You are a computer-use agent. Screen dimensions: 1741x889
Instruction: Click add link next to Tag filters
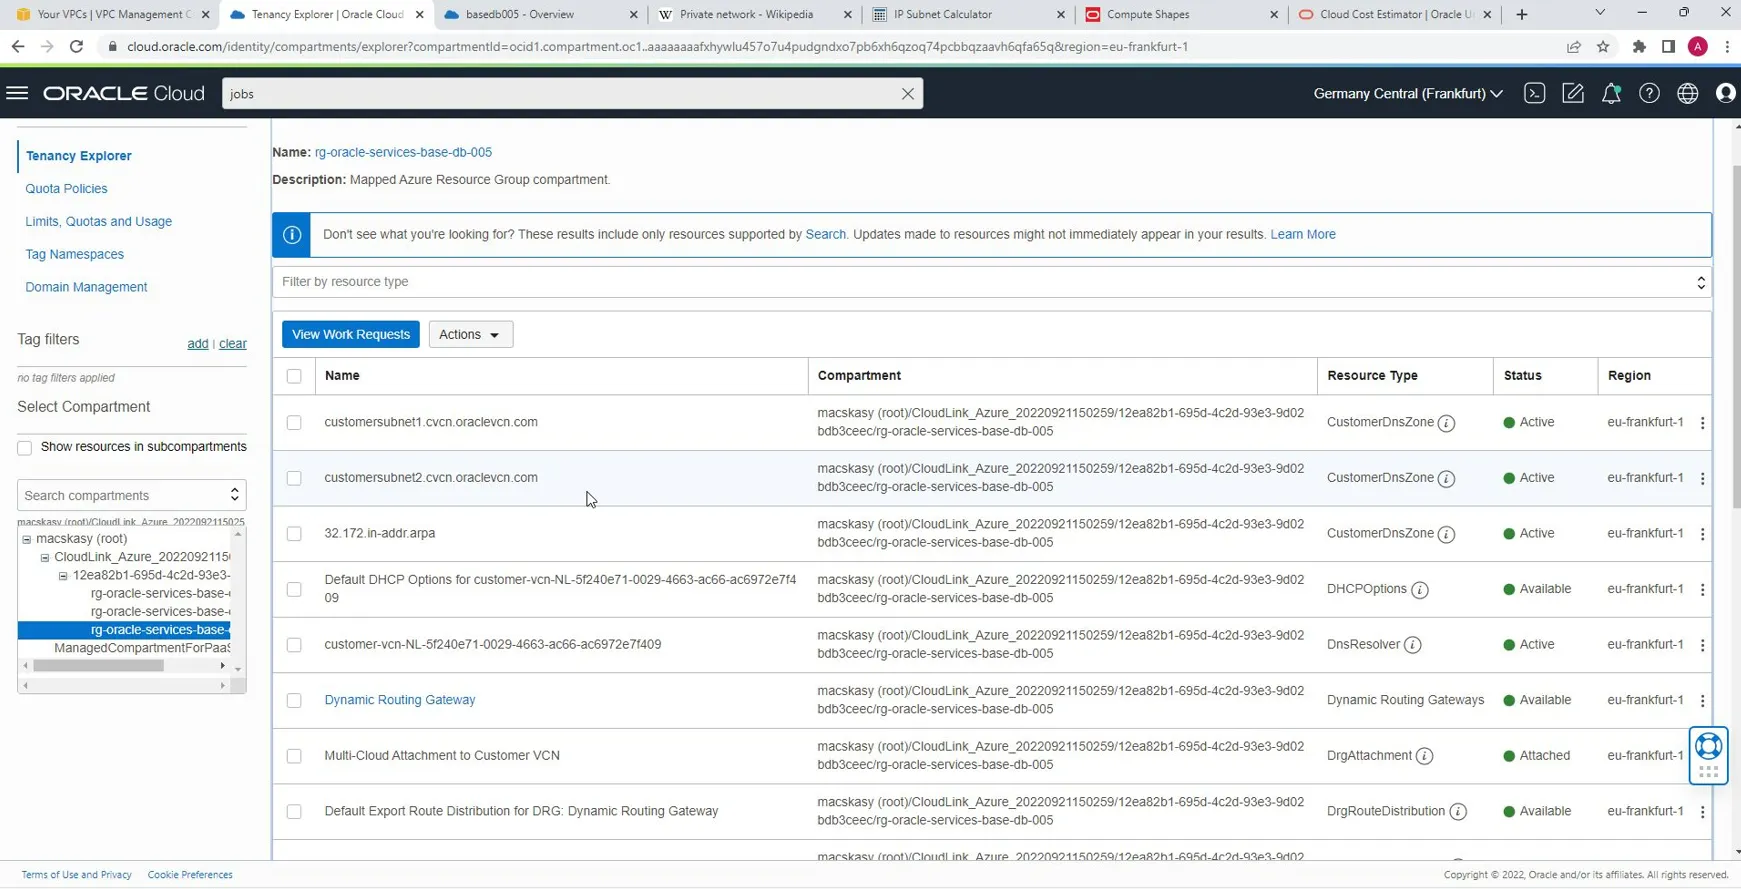[197, 343]
